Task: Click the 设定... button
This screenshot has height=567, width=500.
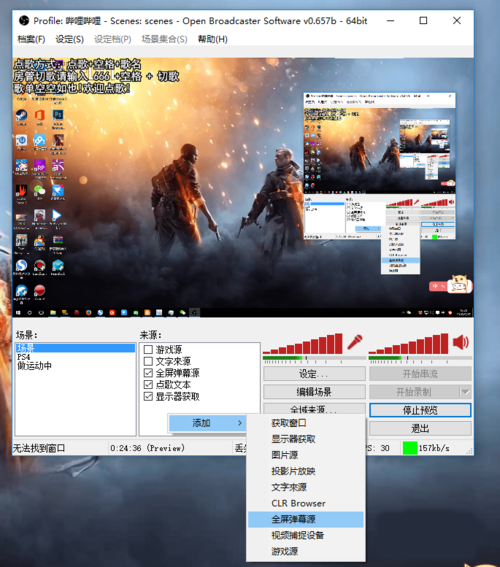Action: 314,374
